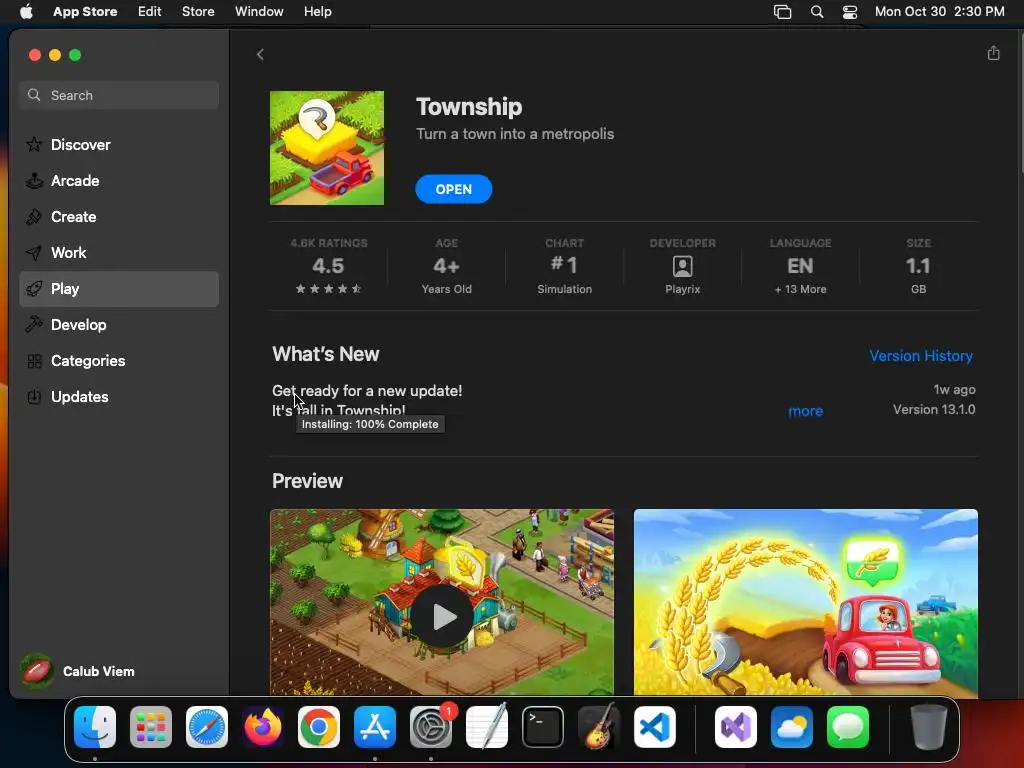Image resolution: width=1024 pixels, height=768 pixels.
Task: Open Playrix developer page
Action: 682,267
